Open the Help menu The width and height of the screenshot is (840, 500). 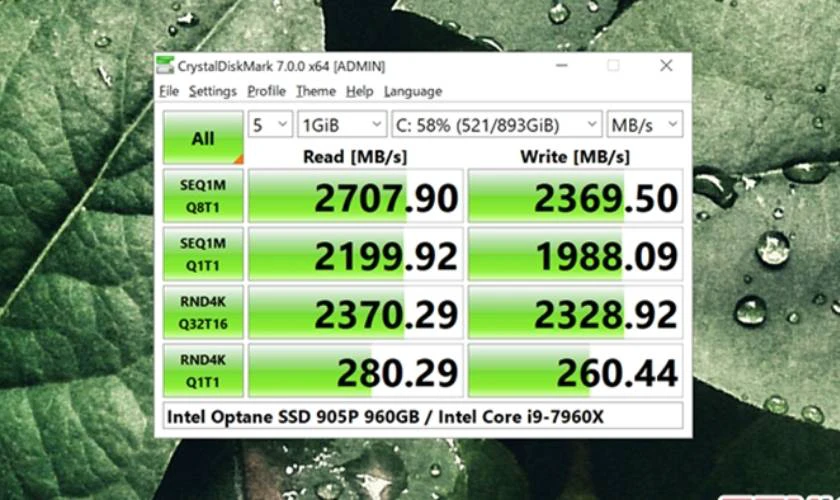pos(359,91)
